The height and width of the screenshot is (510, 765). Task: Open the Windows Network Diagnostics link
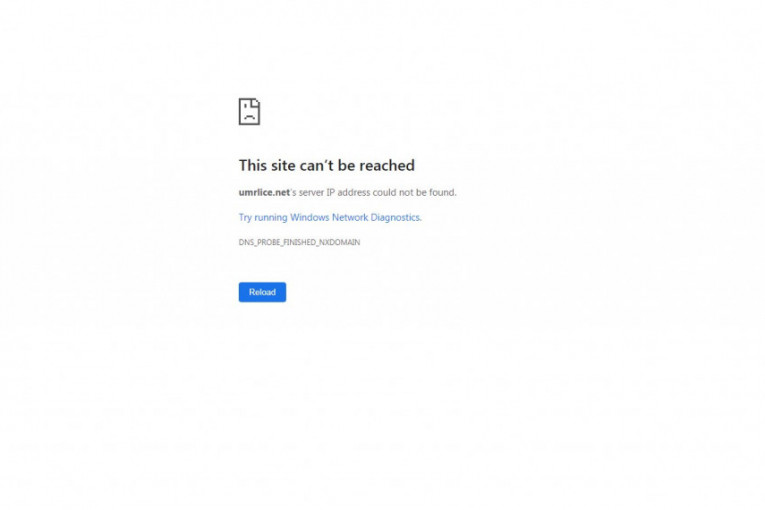[330, 218]
